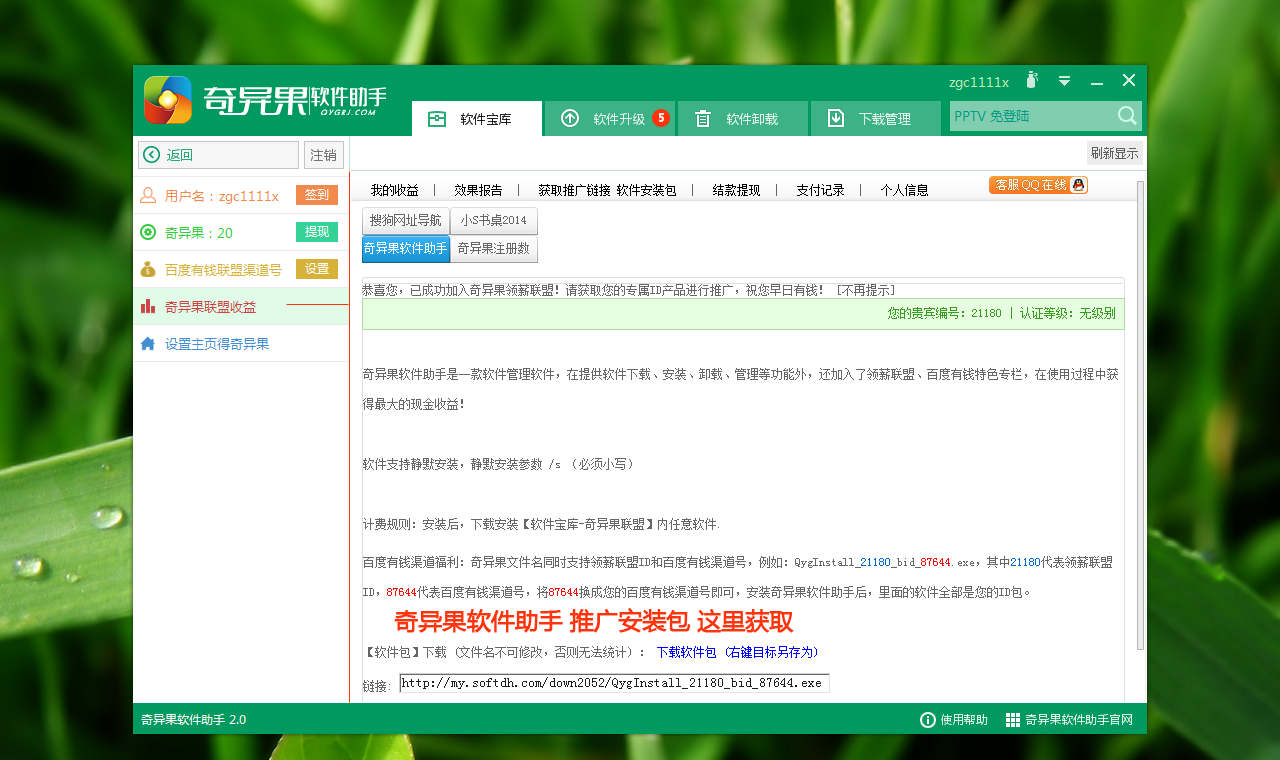Open the title bar dropdown menu arrow

1065,81
